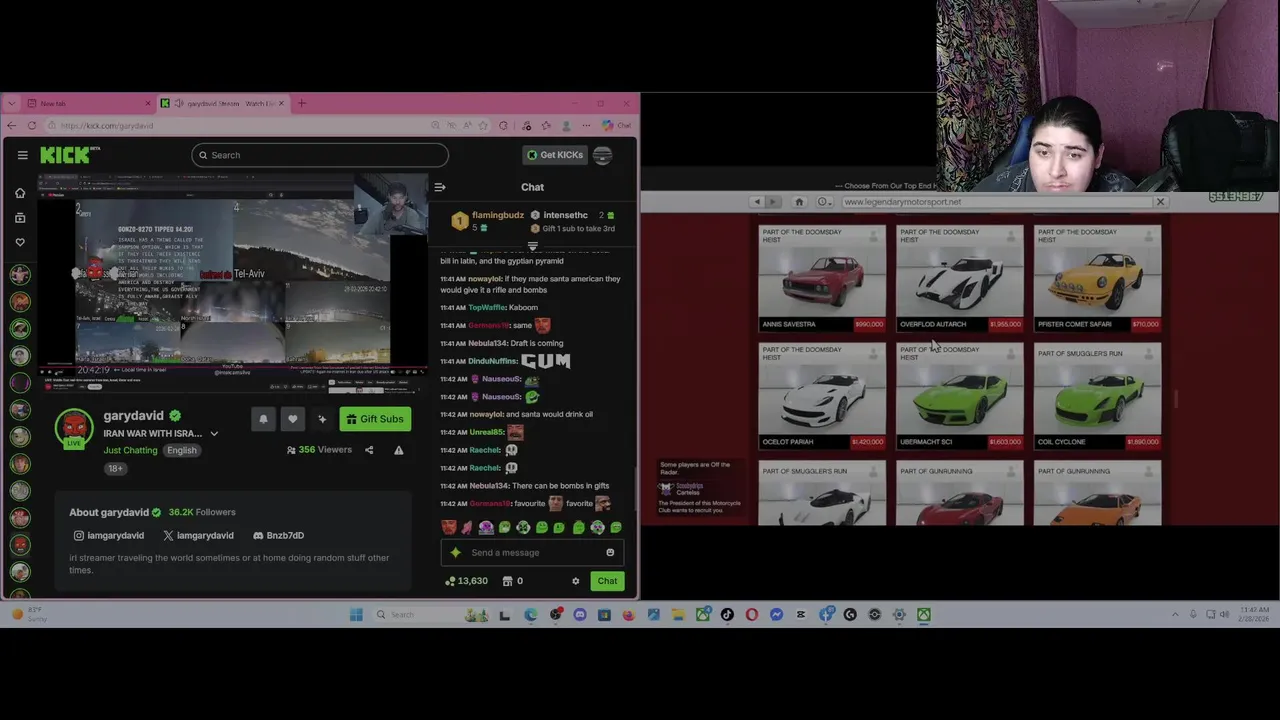The height and width of the screenshot is (720, 1280).
Task: Click the Get KICKs button
Action: (x=555, y=155)
